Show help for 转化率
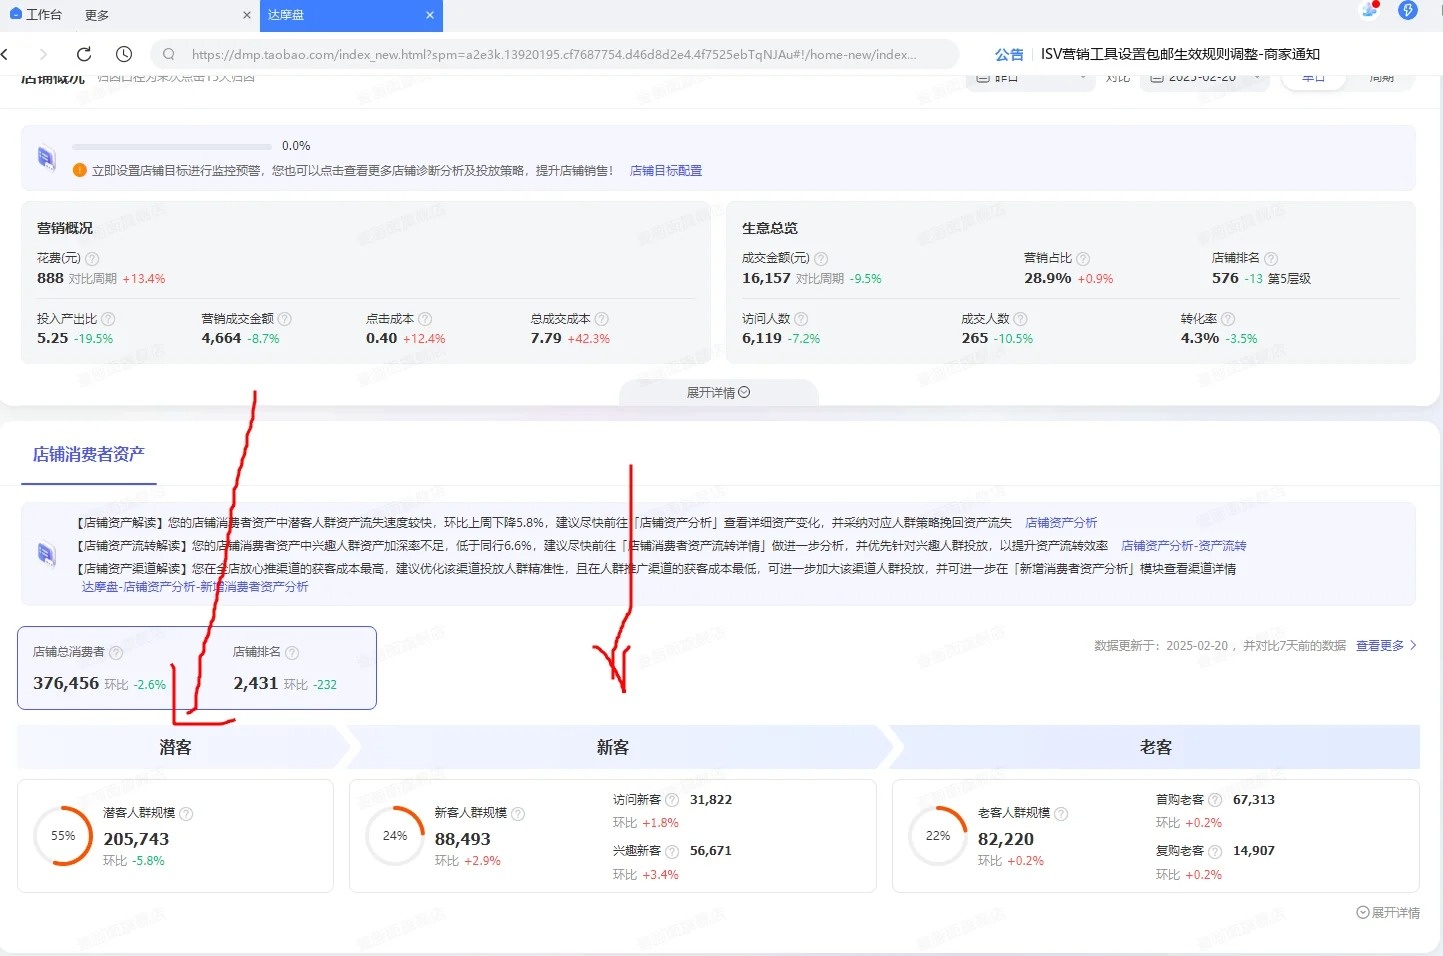Image resolution: width=1443 pixels, height=956 pixels. point(1229,319)
